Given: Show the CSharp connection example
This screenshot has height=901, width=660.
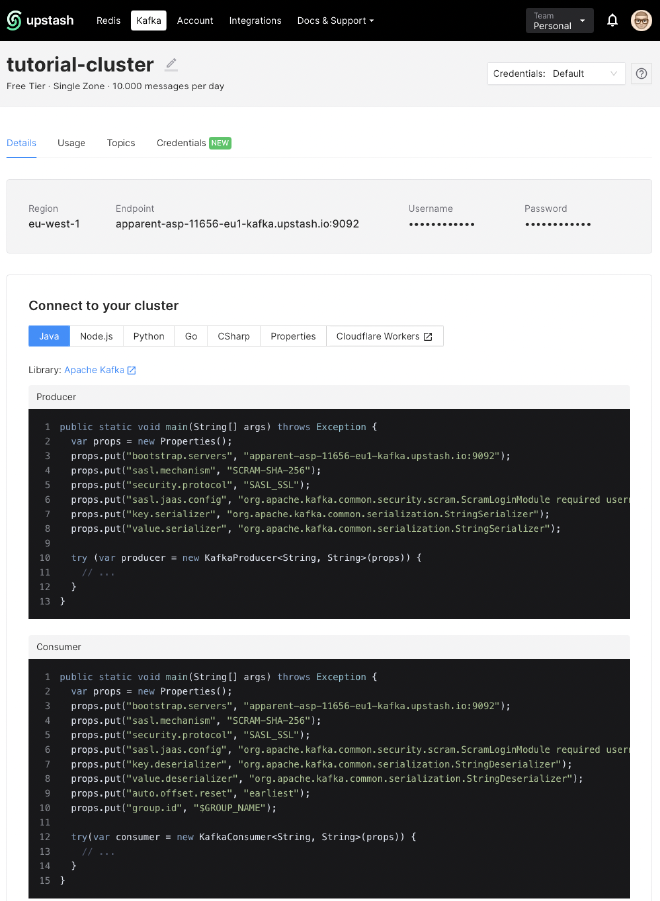Looking at the screenshot, I should (x=234, y=336).
